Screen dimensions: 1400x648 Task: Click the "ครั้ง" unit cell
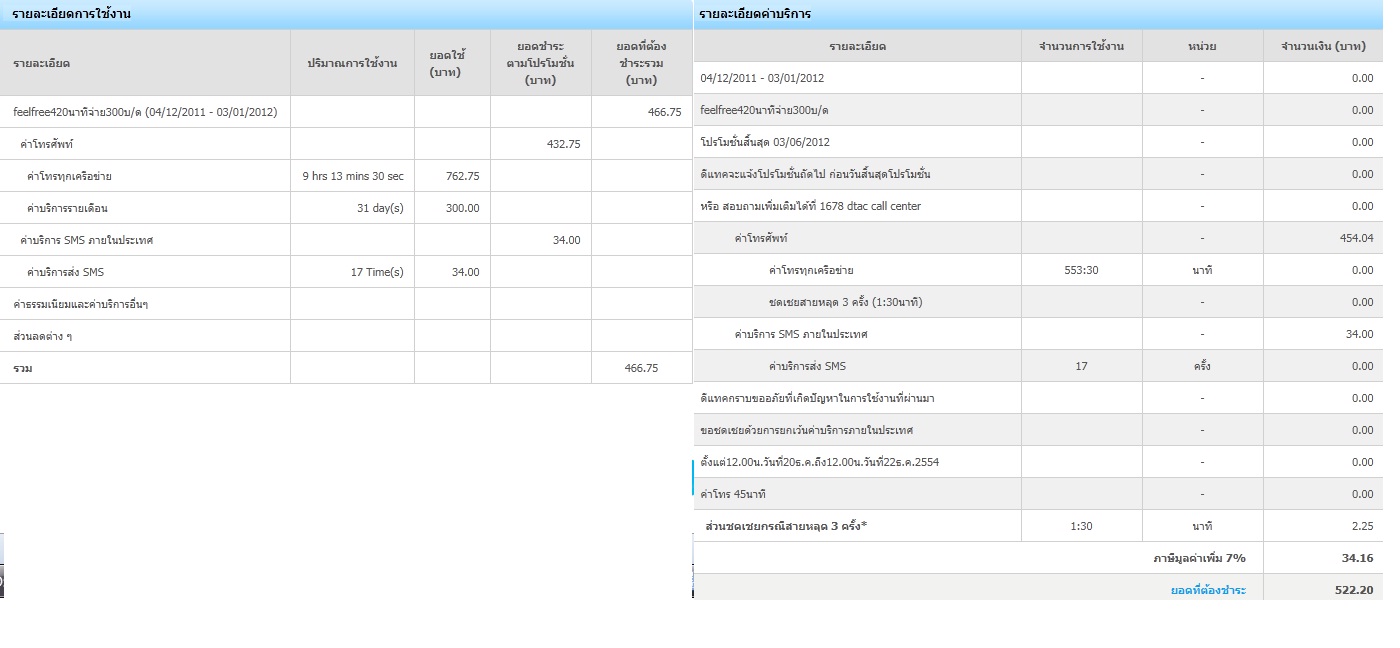pos(1202,366)
